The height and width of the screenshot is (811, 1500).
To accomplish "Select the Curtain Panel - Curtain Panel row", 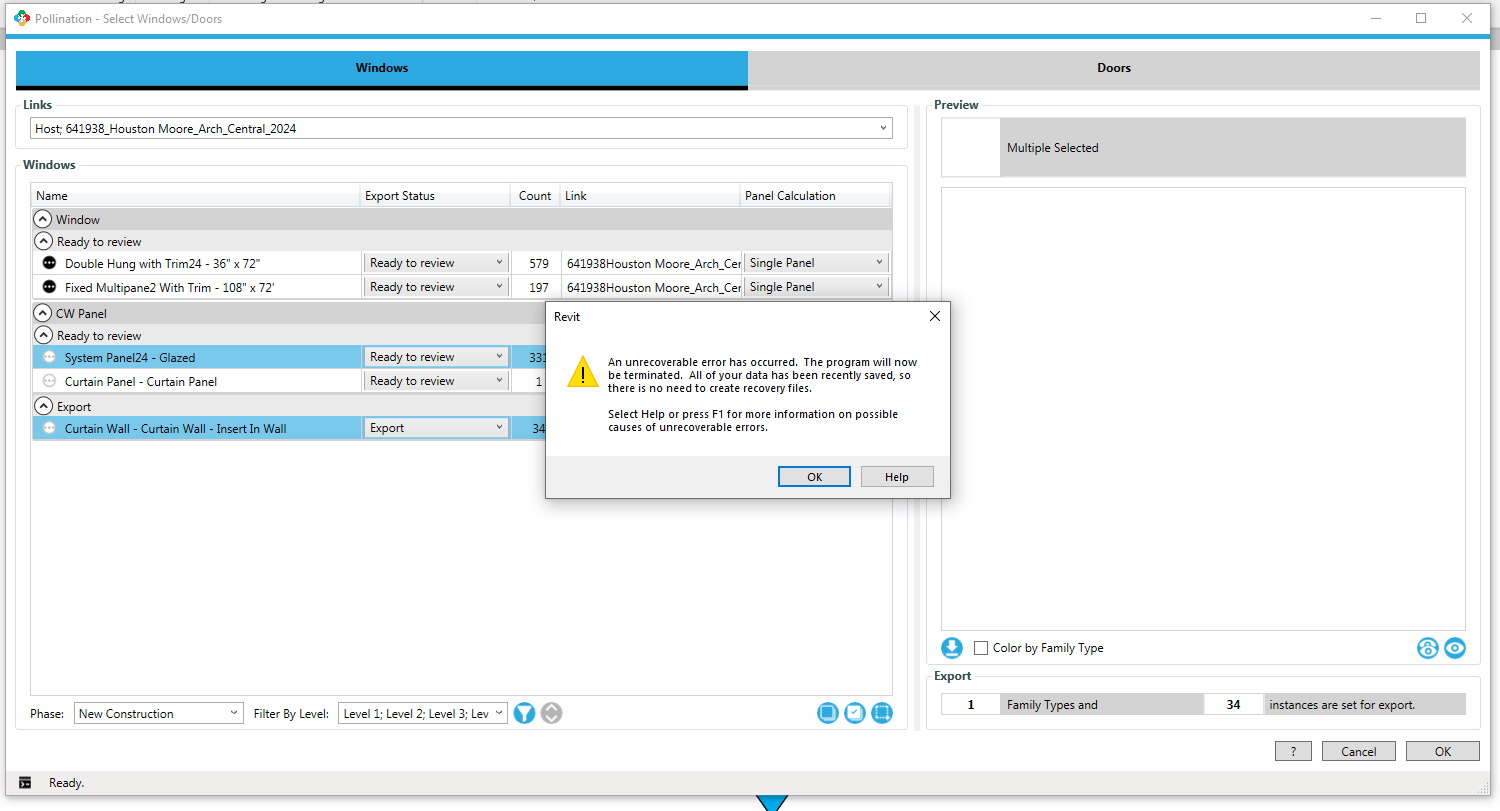I will coord(141,381).
